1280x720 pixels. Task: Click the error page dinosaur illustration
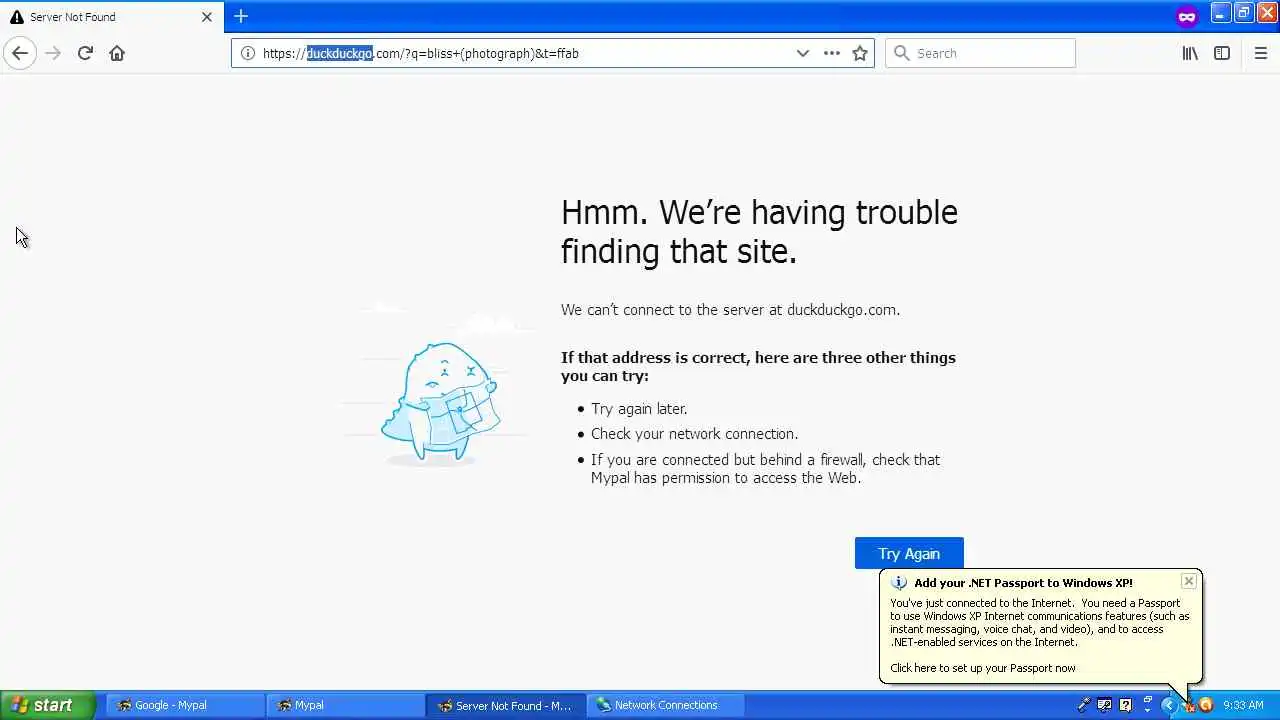tap(440, 403)
